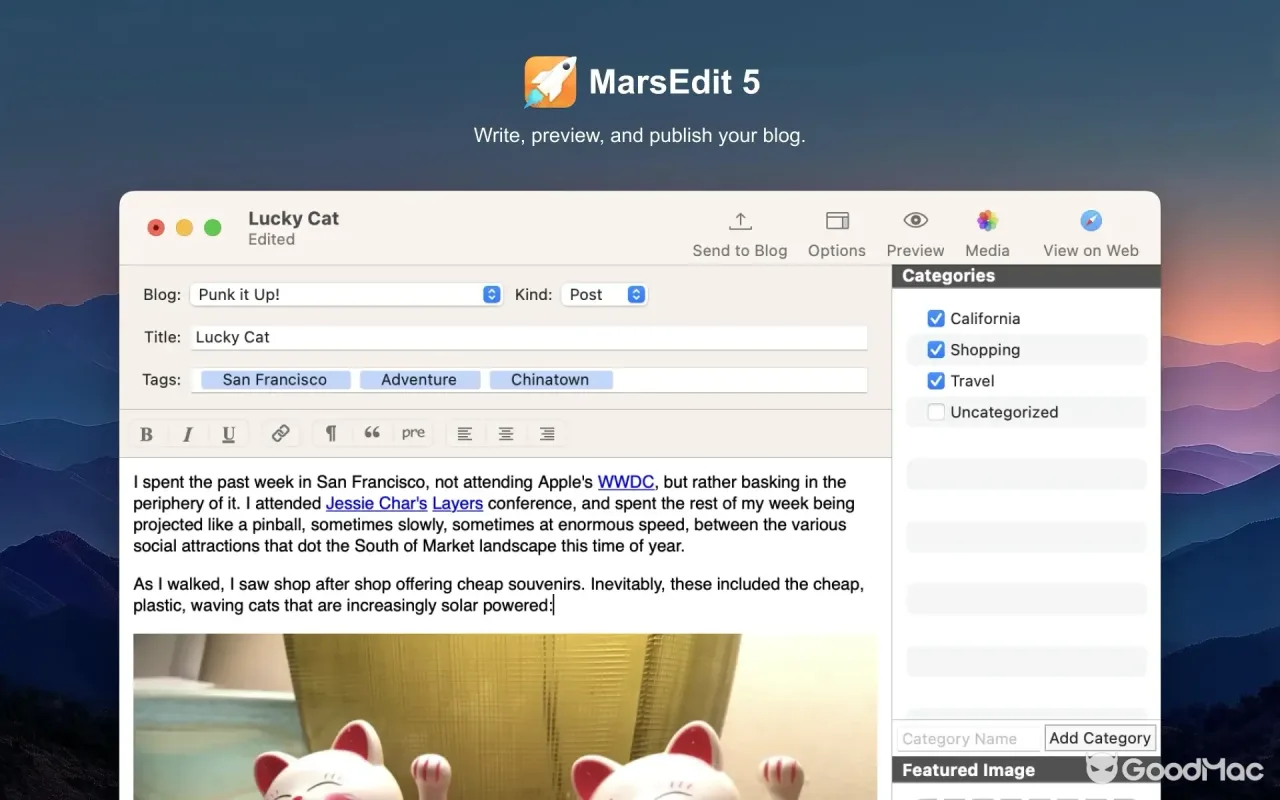The height and width of the screenshot is (800, 1280).
Task: Show the Preview eye icon
Action: (915, 221)
